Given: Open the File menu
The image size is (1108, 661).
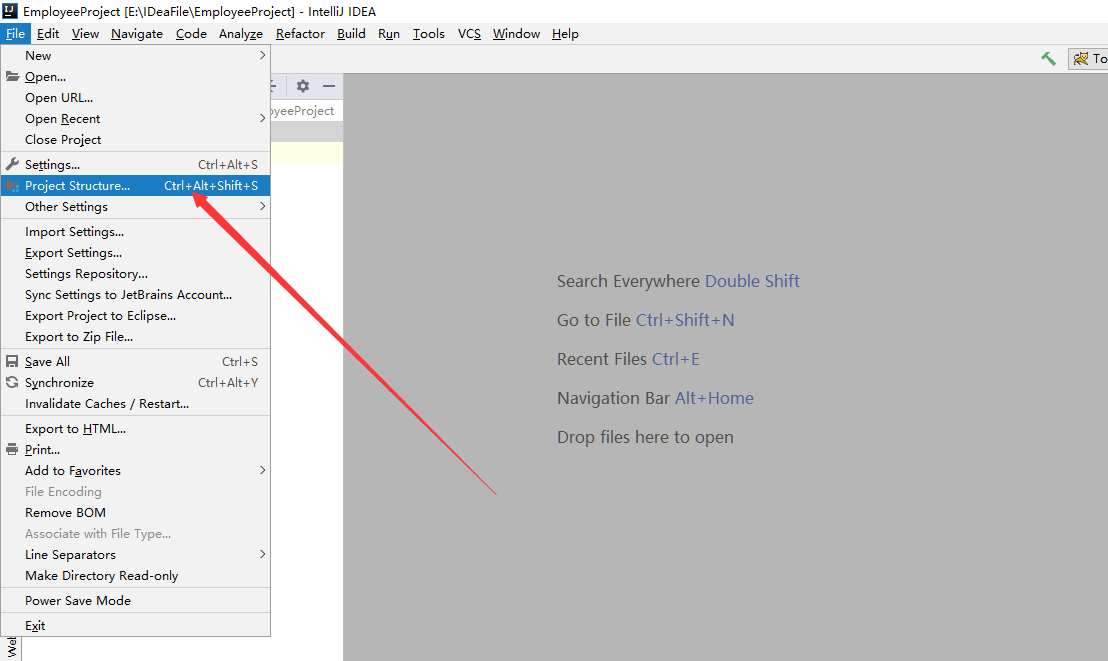Looking at the screenshot, I should pos(15,33).
